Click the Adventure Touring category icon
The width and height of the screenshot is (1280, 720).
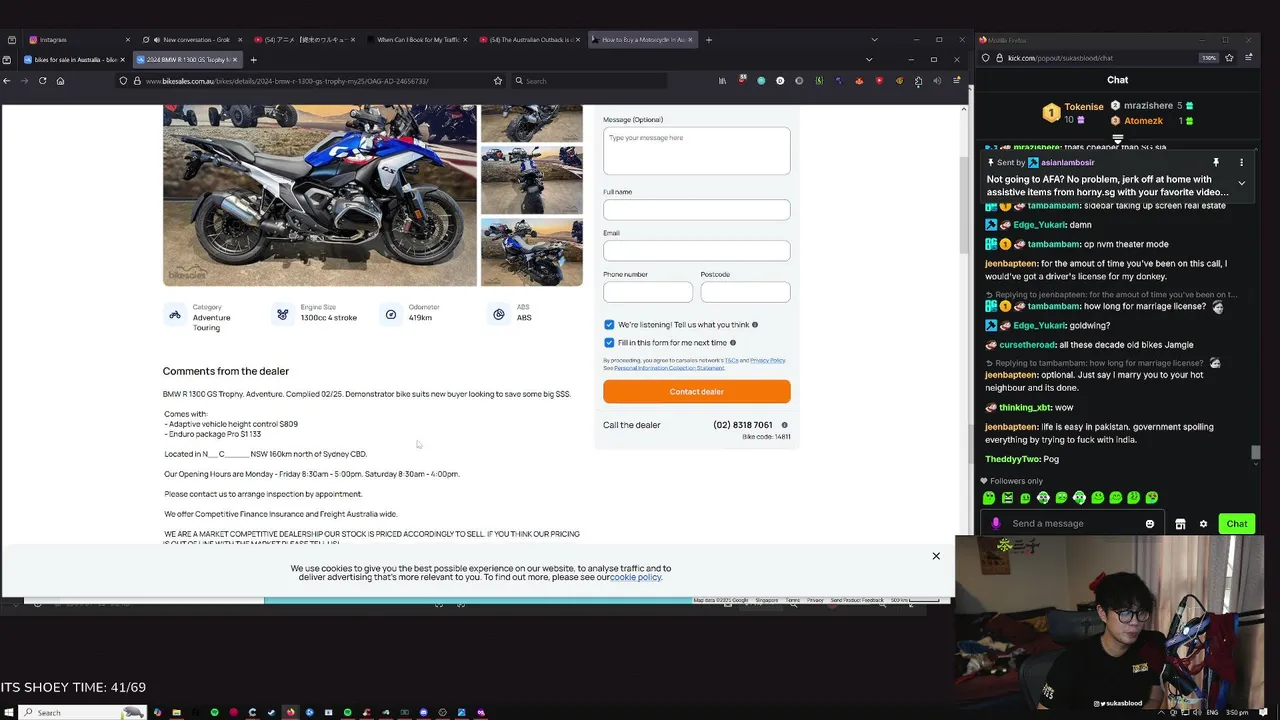click(x=175, y=315)
